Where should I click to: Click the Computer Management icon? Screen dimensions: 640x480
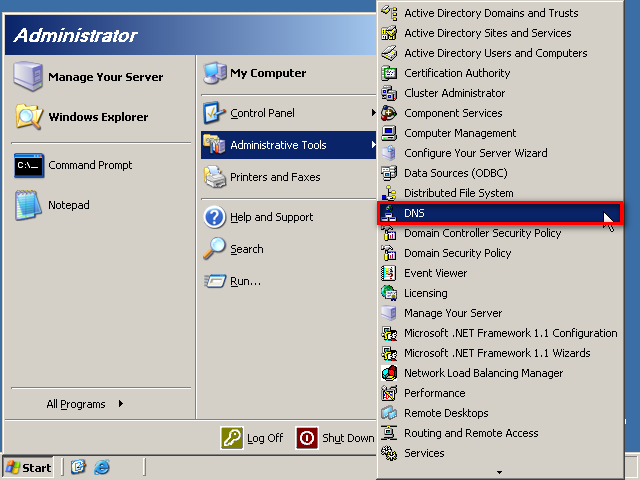point(389,133)
